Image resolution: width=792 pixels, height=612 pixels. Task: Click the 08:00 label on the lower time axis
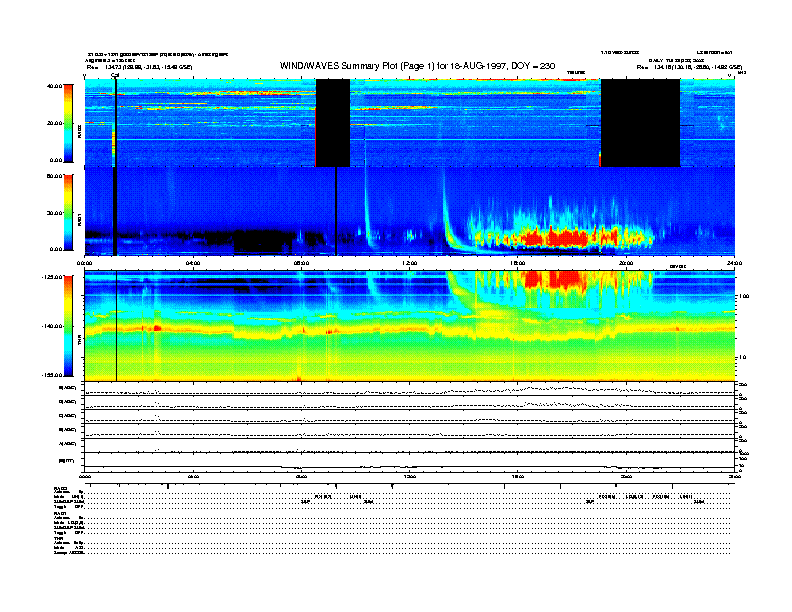302,476
